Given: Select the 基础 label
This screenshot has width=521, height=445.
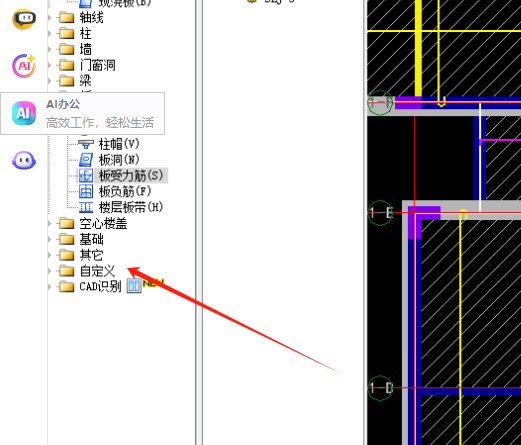Looking at the screenshot, I should click(91, 239).
